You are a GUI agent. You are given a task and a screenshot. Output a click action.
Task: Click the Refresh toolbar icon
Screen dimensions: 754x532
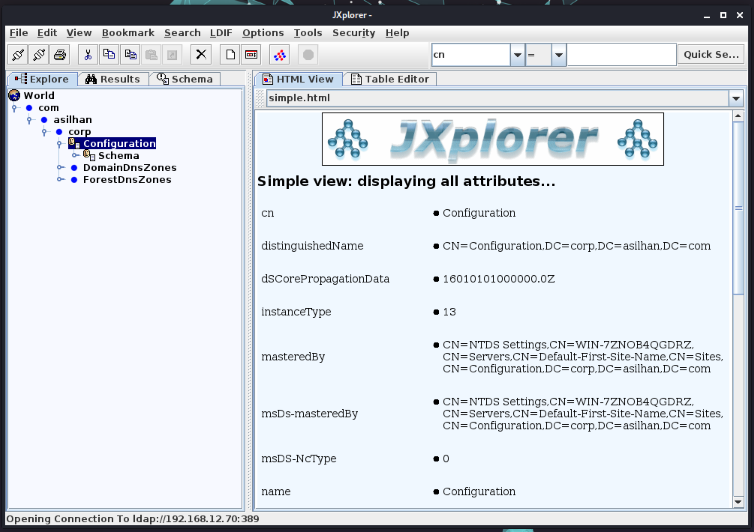point(280,54)
